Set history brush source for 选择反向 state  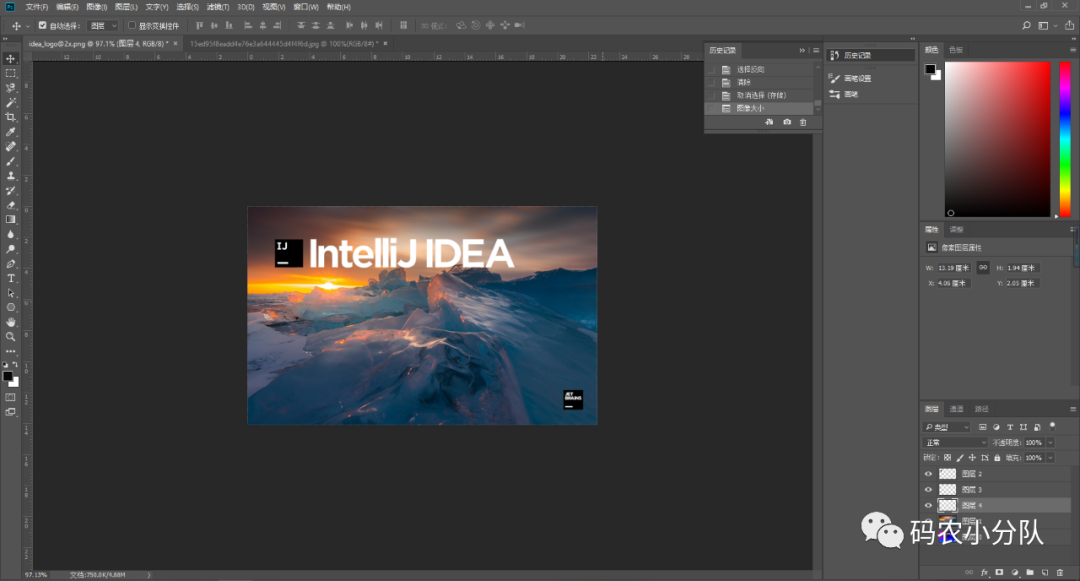click(711, 70)
